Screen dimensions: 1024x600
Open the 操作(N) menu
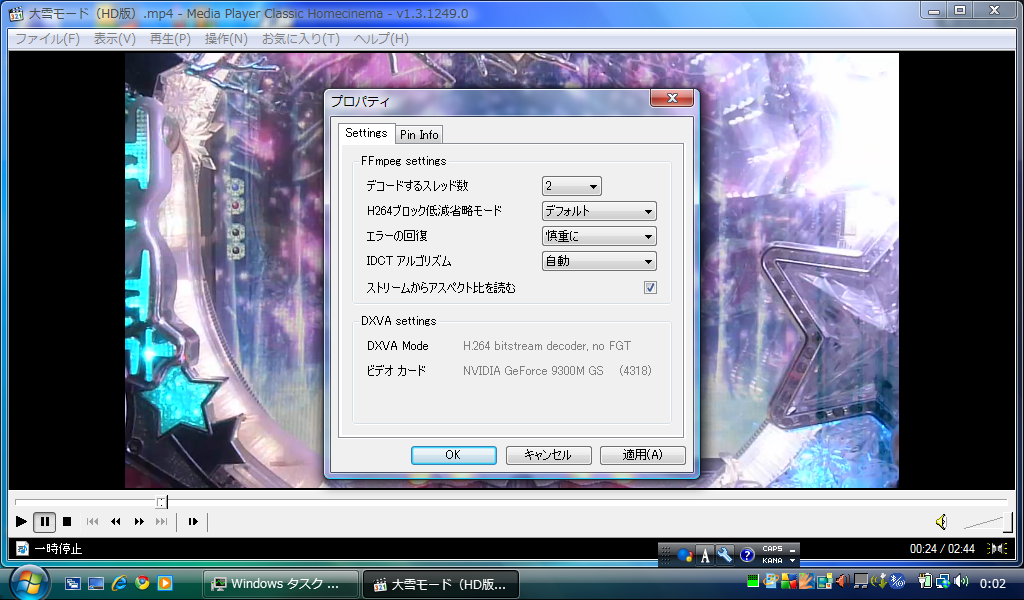[x=226, y=39]
